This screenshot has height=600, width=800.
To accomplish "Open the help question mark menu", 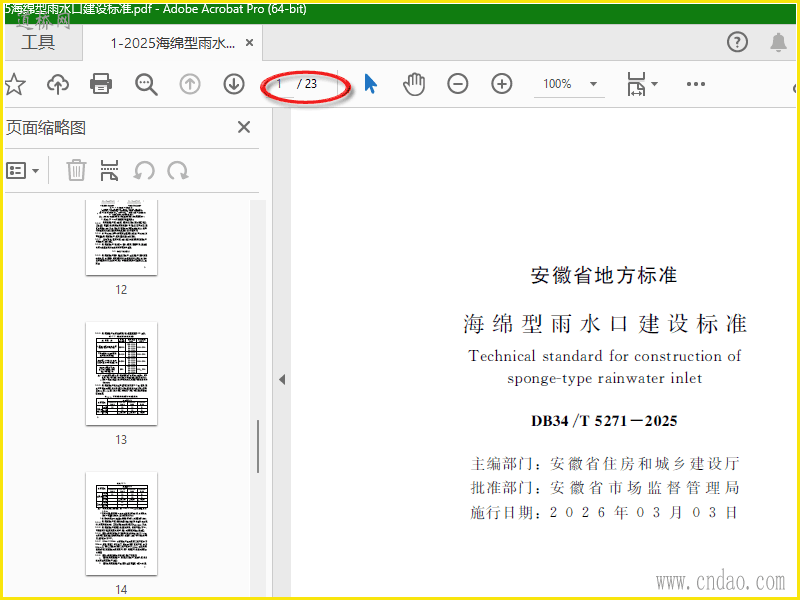I will click(737, 42).
